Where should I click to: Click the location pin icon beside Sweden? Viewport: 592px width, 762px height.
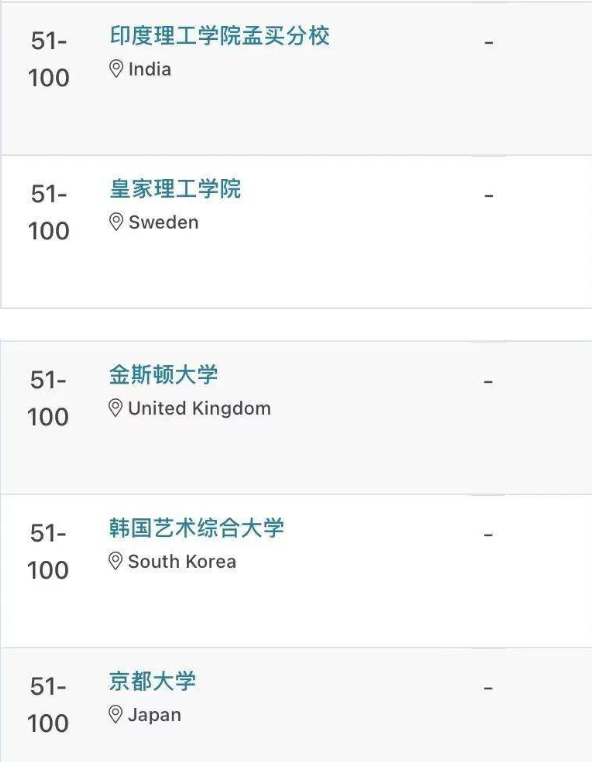click(116, 222)
